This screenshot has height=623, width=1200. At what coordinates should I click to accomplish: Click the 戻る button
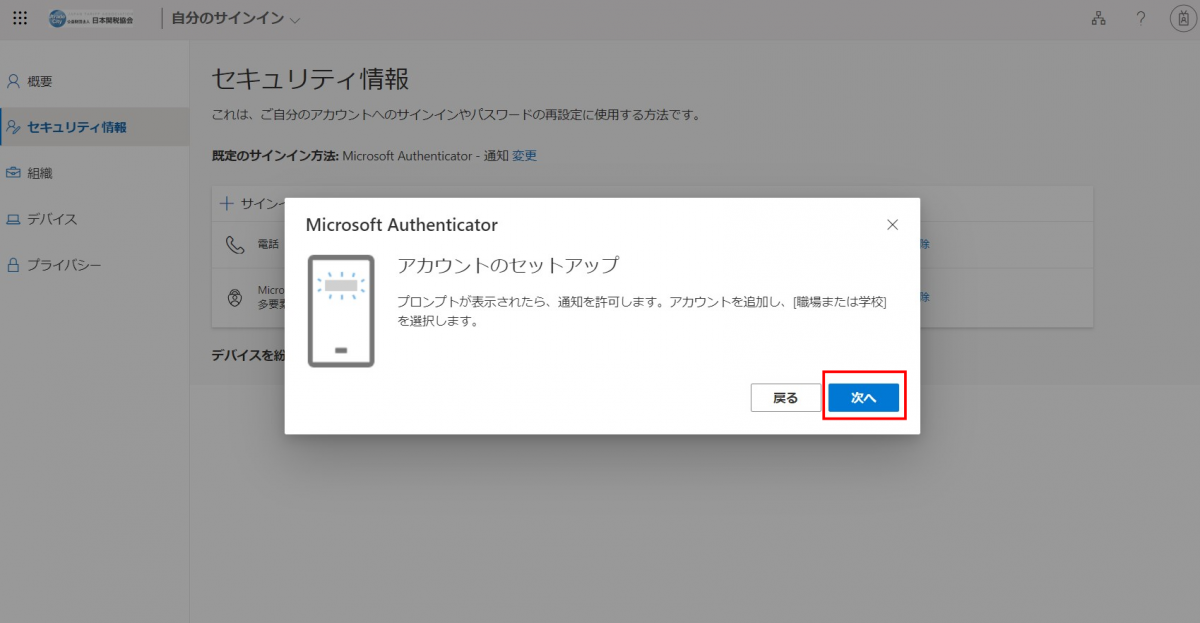pos(786,398)
